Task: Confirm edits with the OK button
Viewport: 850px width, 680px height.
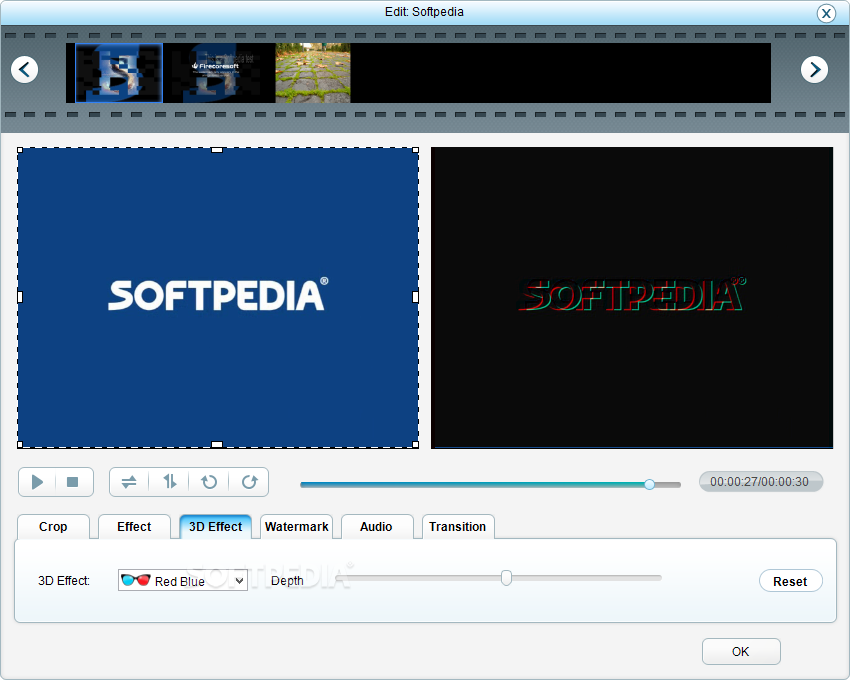Action: pyautogui.click(x=741, y=651)
